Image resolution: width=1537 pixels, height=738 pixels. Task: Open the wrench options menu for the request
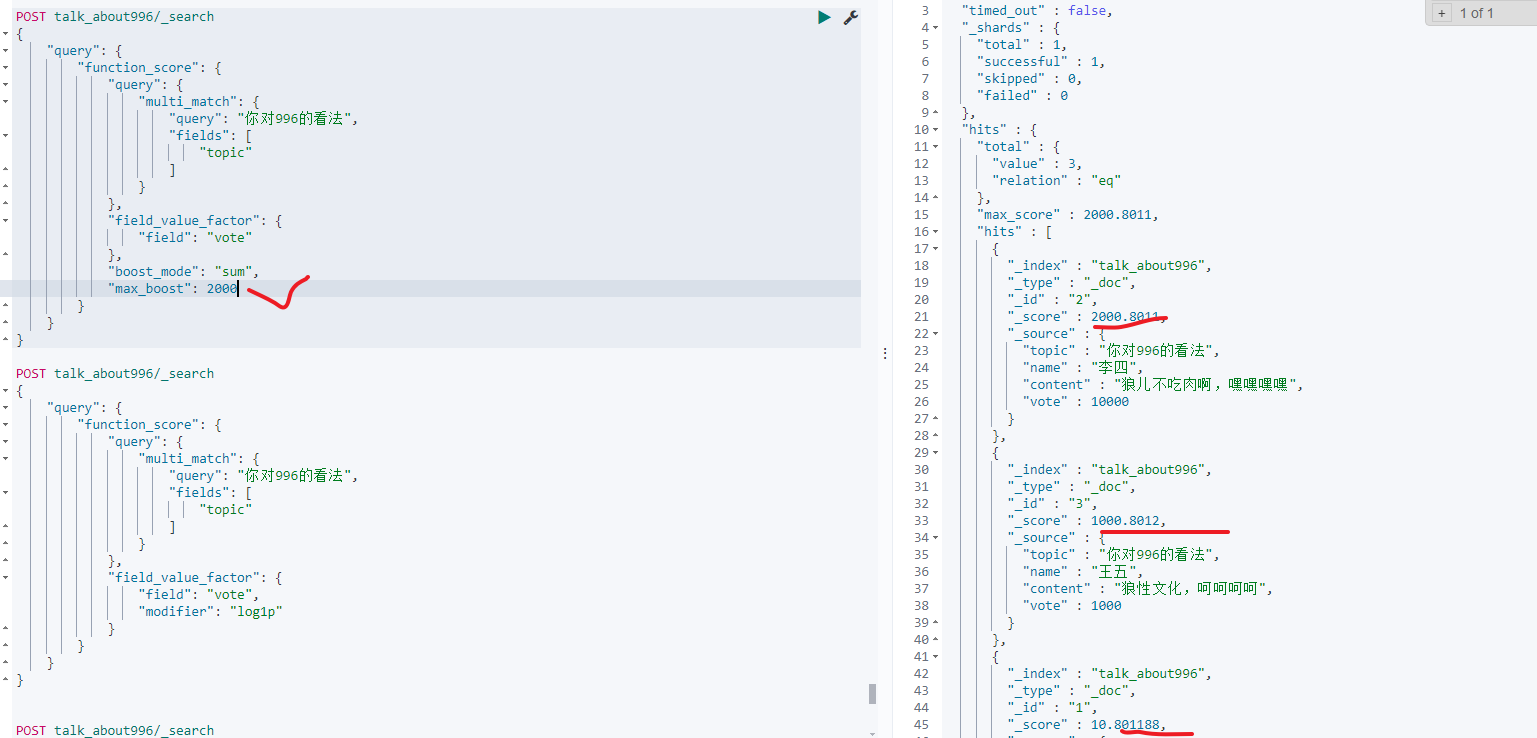pos(851,17)
